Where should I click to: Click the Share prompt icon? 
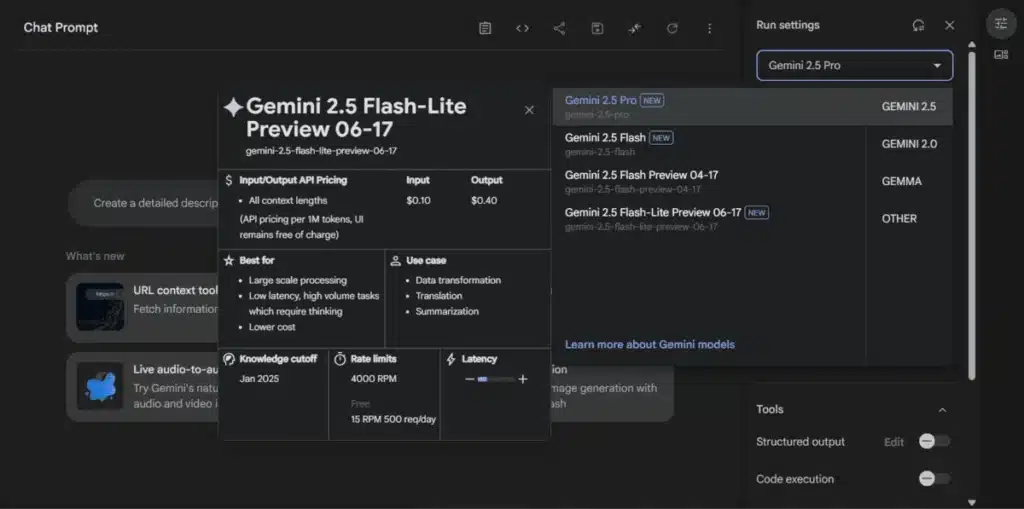click(560, 28)
